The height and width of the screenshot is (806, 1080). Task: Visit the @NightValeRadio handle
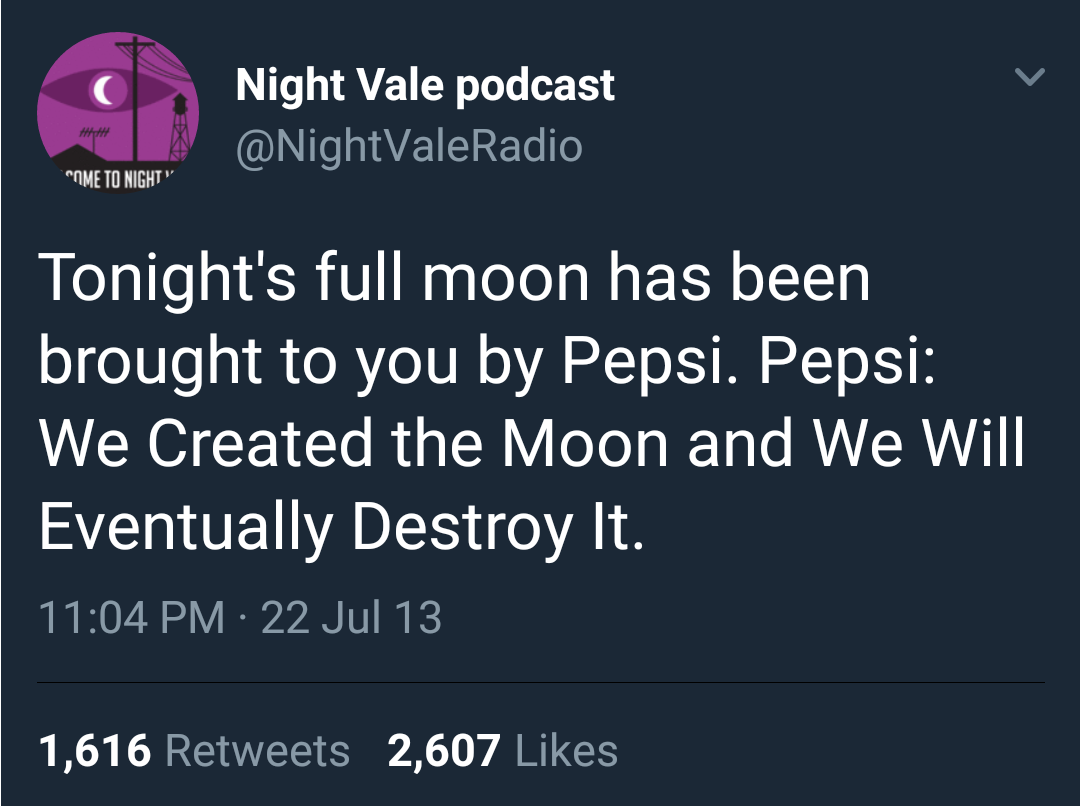tap(408, 146)
